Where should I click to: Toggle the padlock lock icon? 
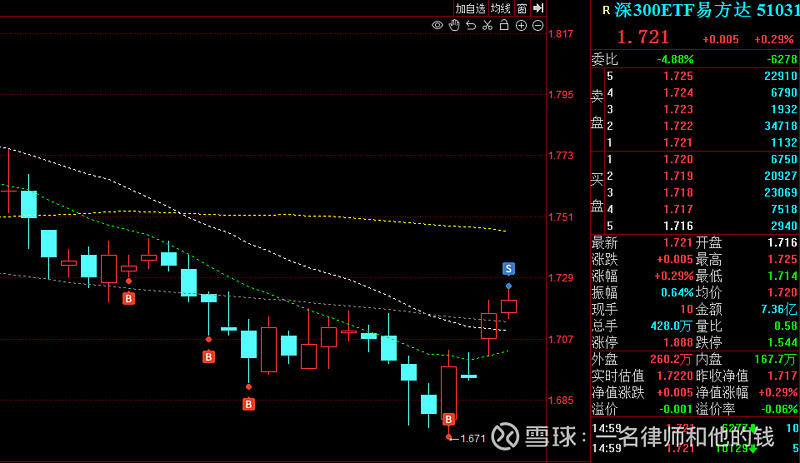[x=504, y=25]
